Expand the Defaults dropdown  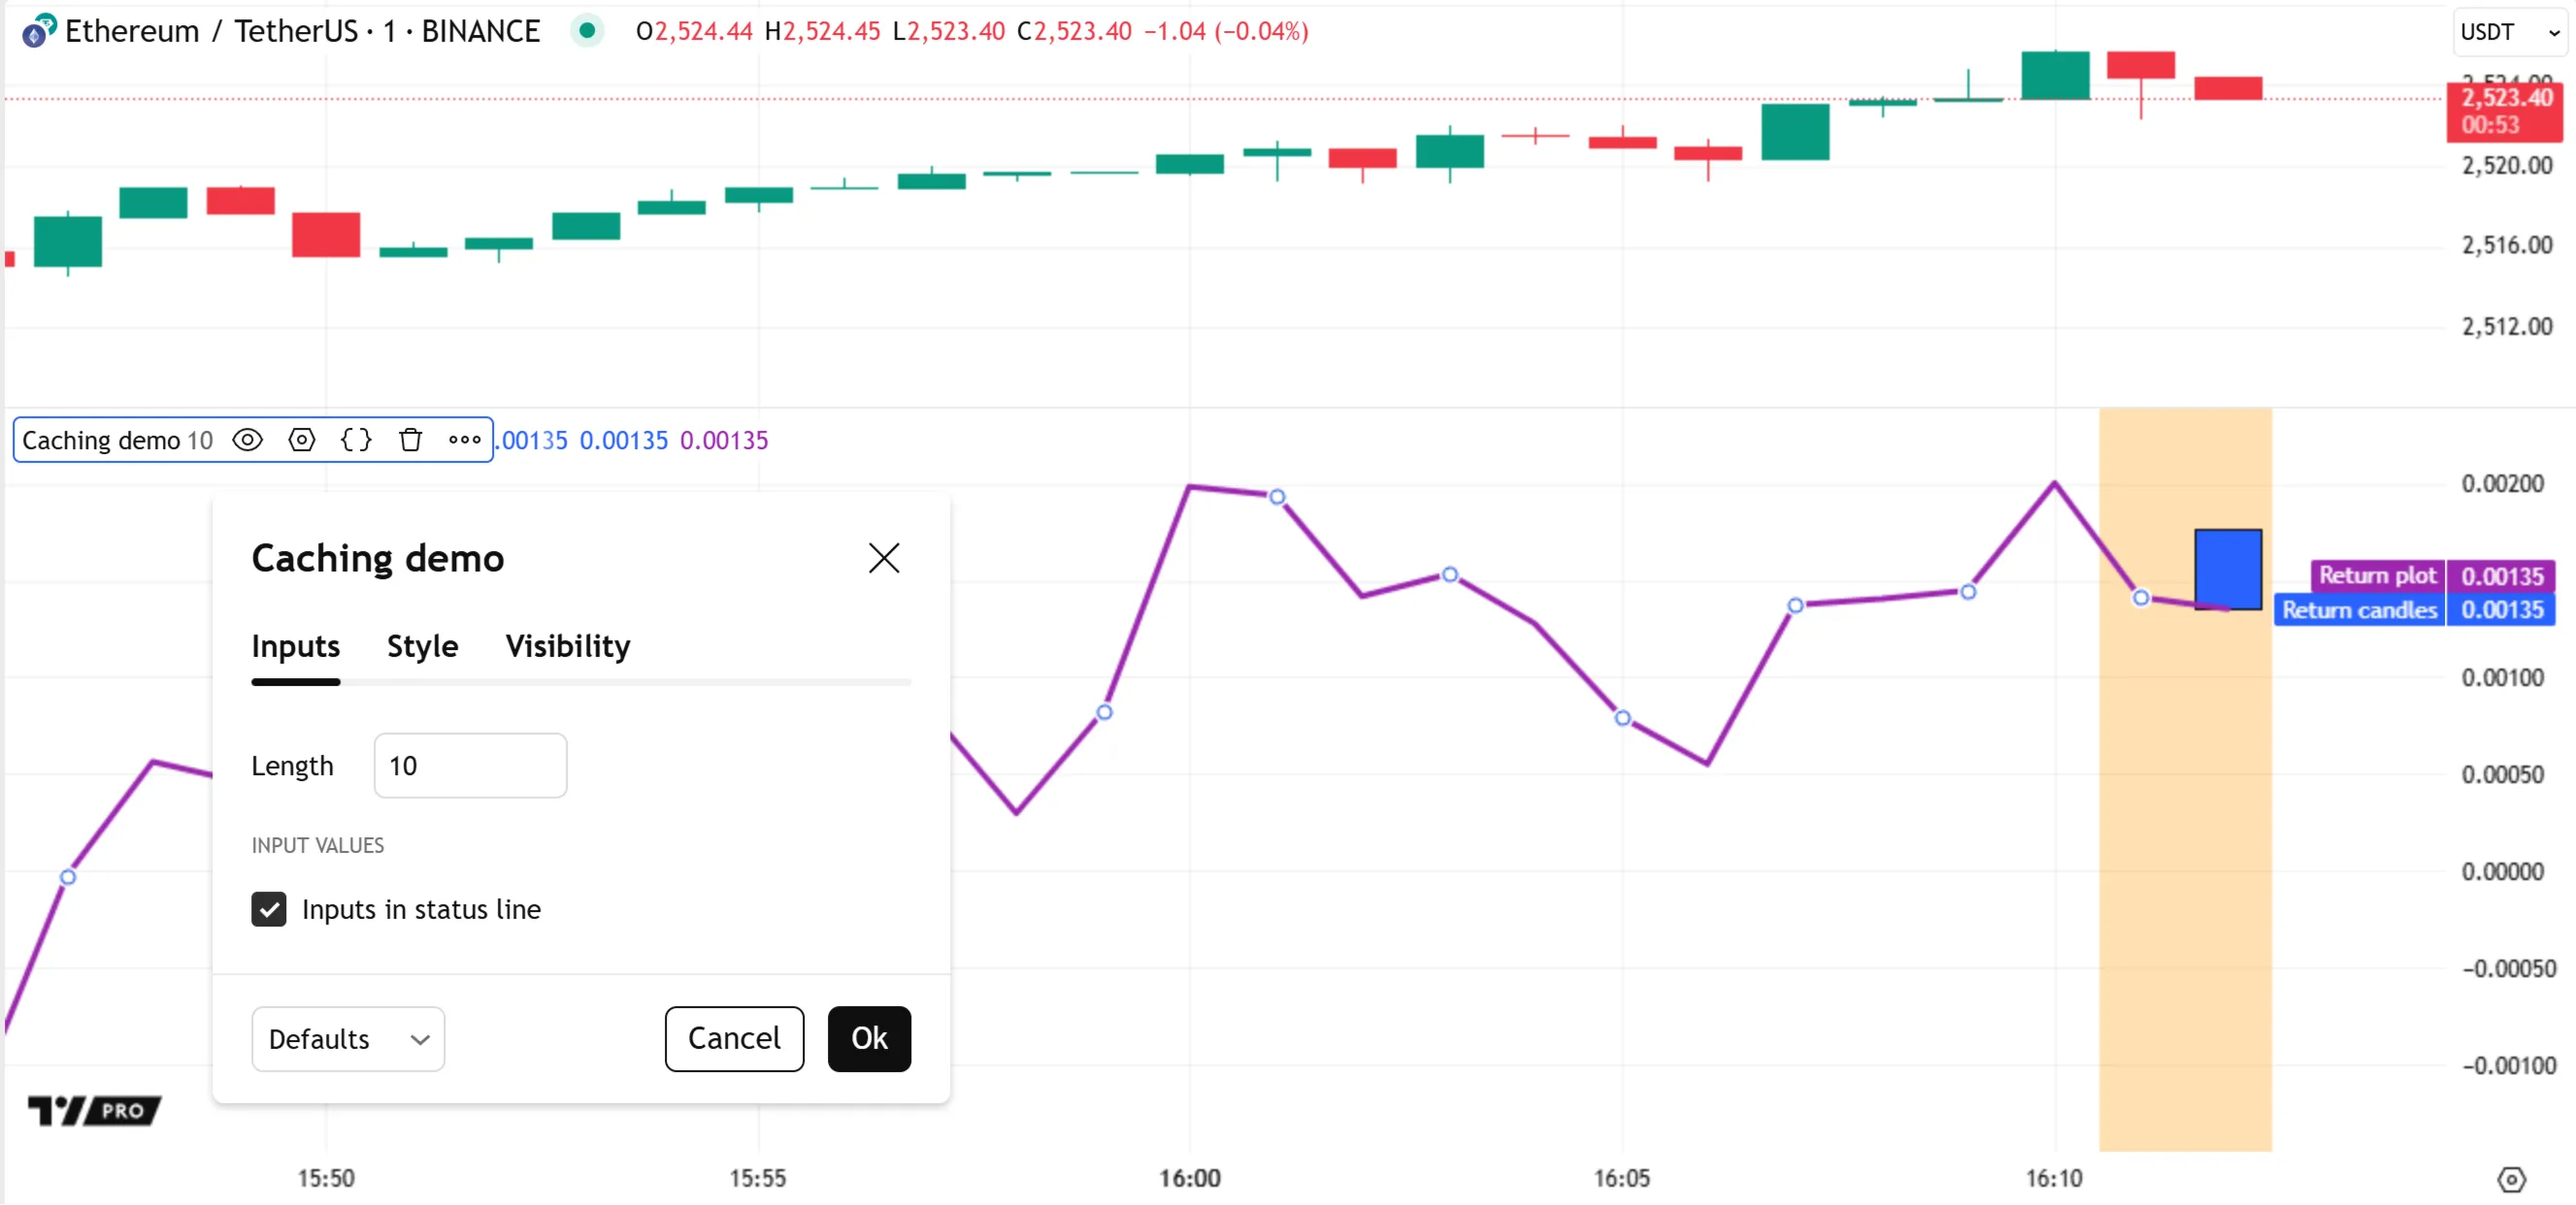[x=348, y=1039]
